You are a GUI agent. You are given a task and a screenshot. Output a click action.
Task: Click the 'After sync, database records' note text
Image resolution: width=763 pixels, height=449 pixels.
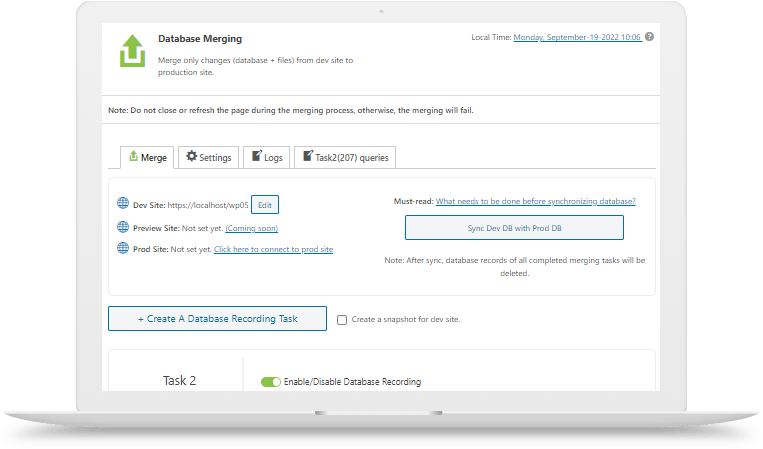tap(514, 267)
